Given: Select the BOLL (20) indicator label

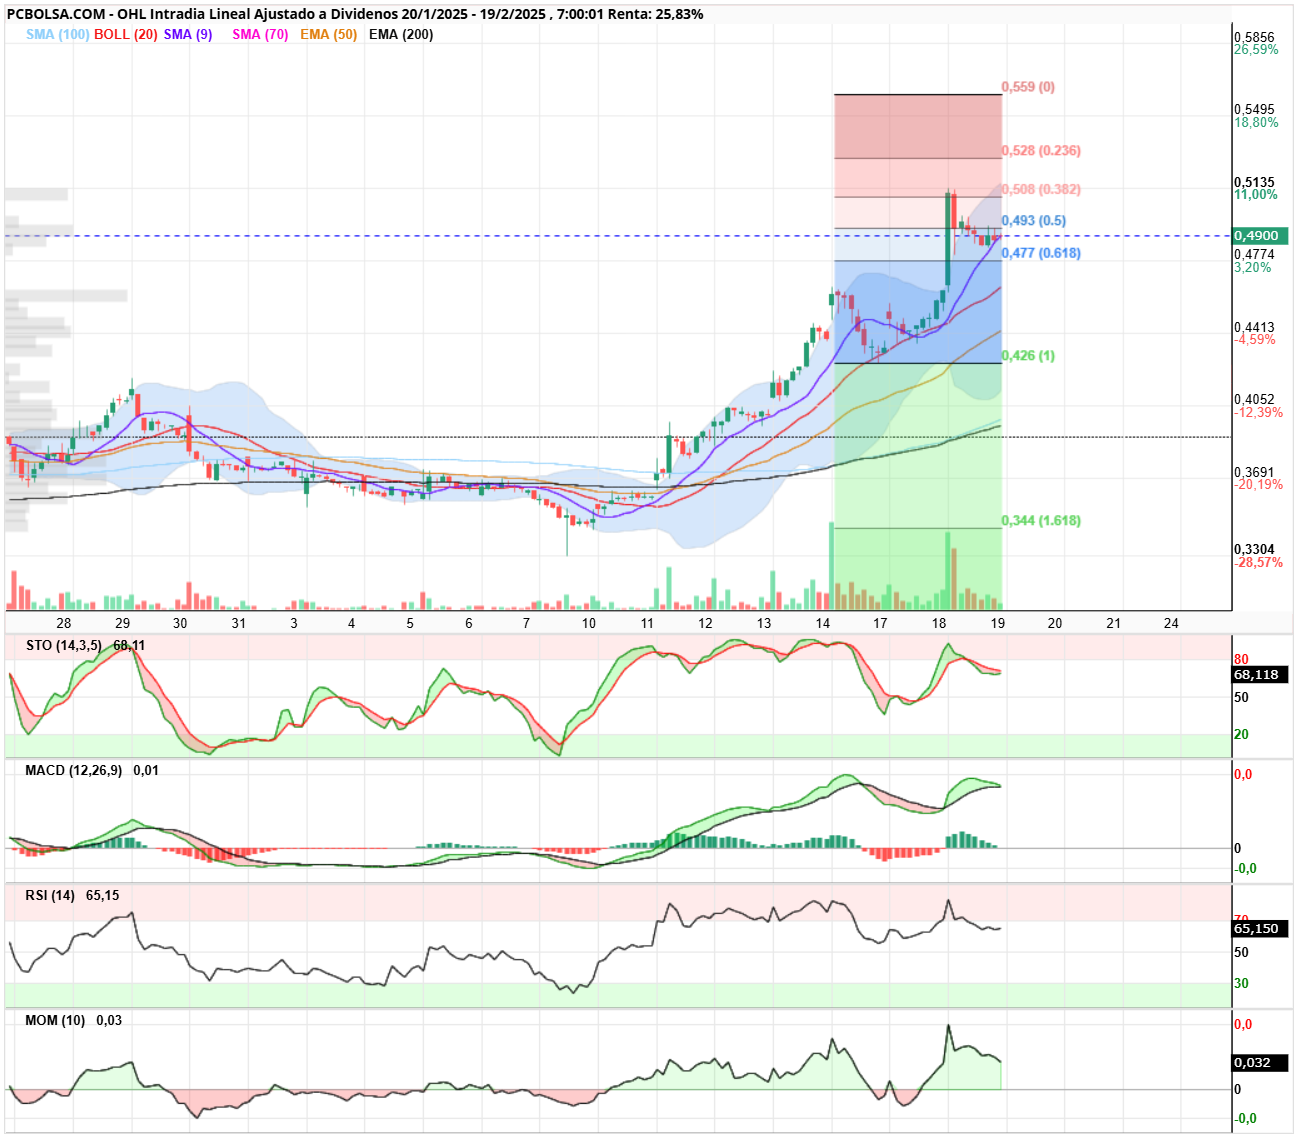Looking at the screenshot, I should tap(126, 34).
